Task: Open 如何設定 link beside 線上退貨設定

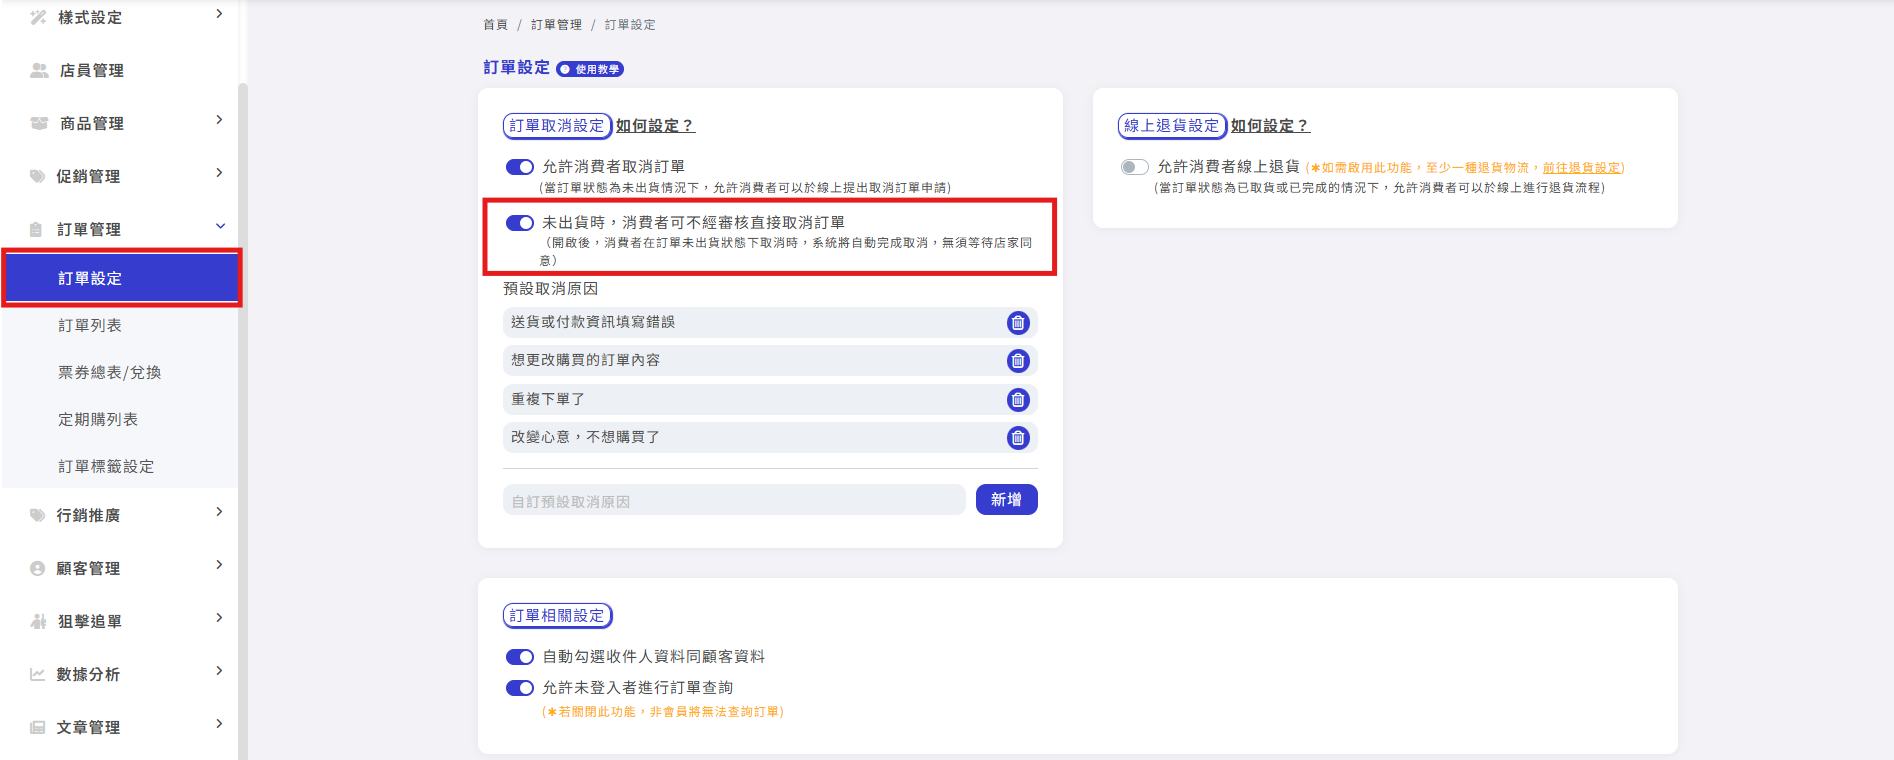Action: [x=1270, y=126]
